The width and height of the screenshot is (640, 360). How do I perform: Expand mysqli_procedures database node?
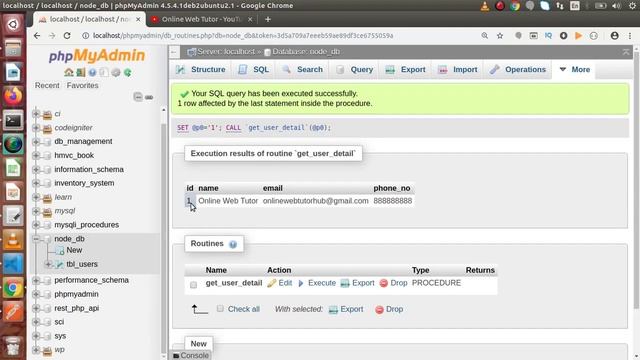(36, 225)
